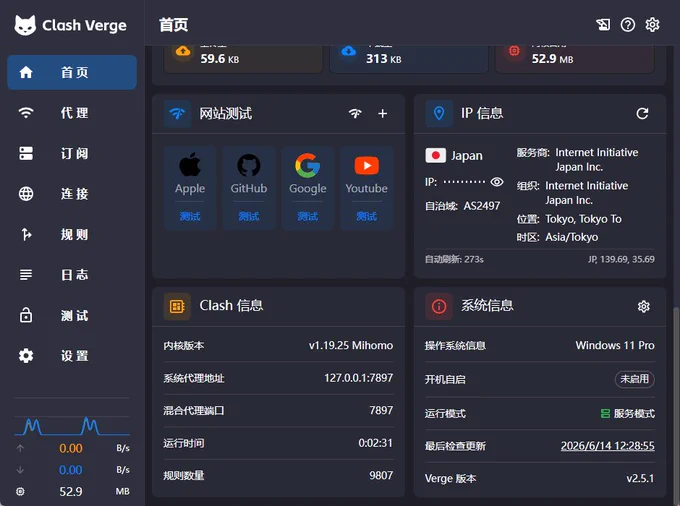Viewport: 680px width, 506px height.
Task: Click the 网站测试 card header icon
Action: coord(177,114)
